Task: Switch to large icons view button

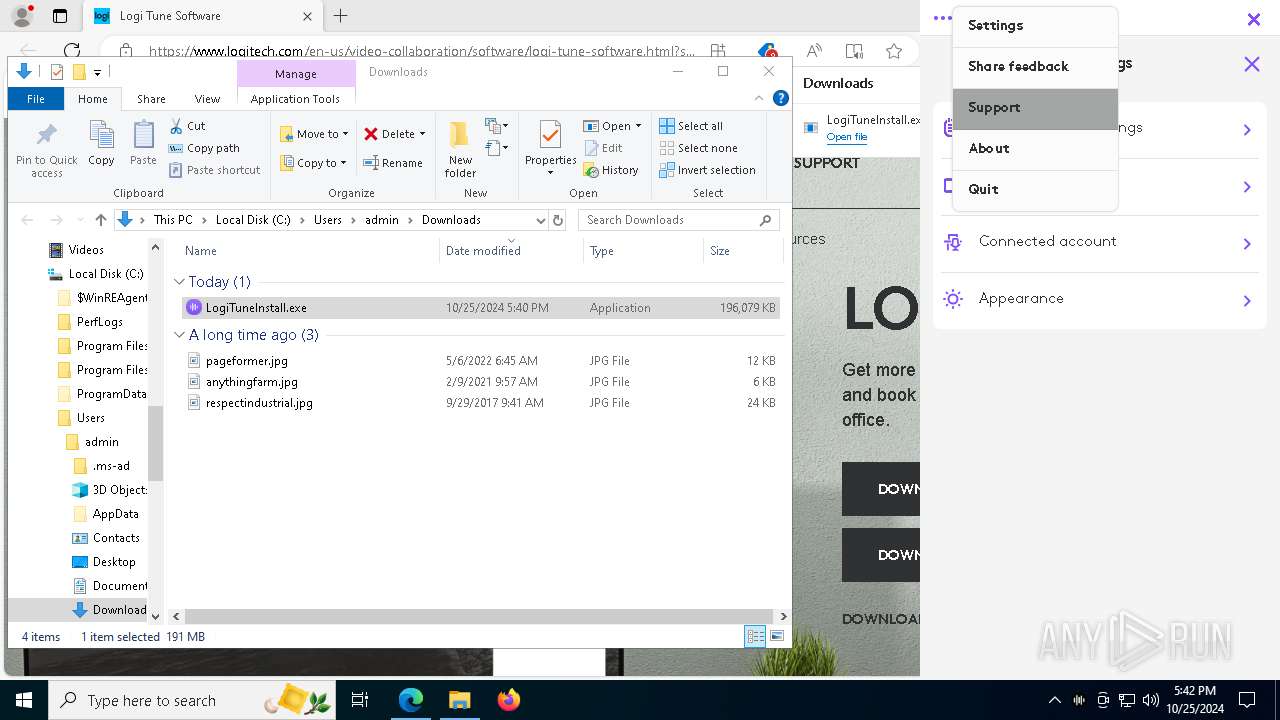Action: (x=776, y=637)
